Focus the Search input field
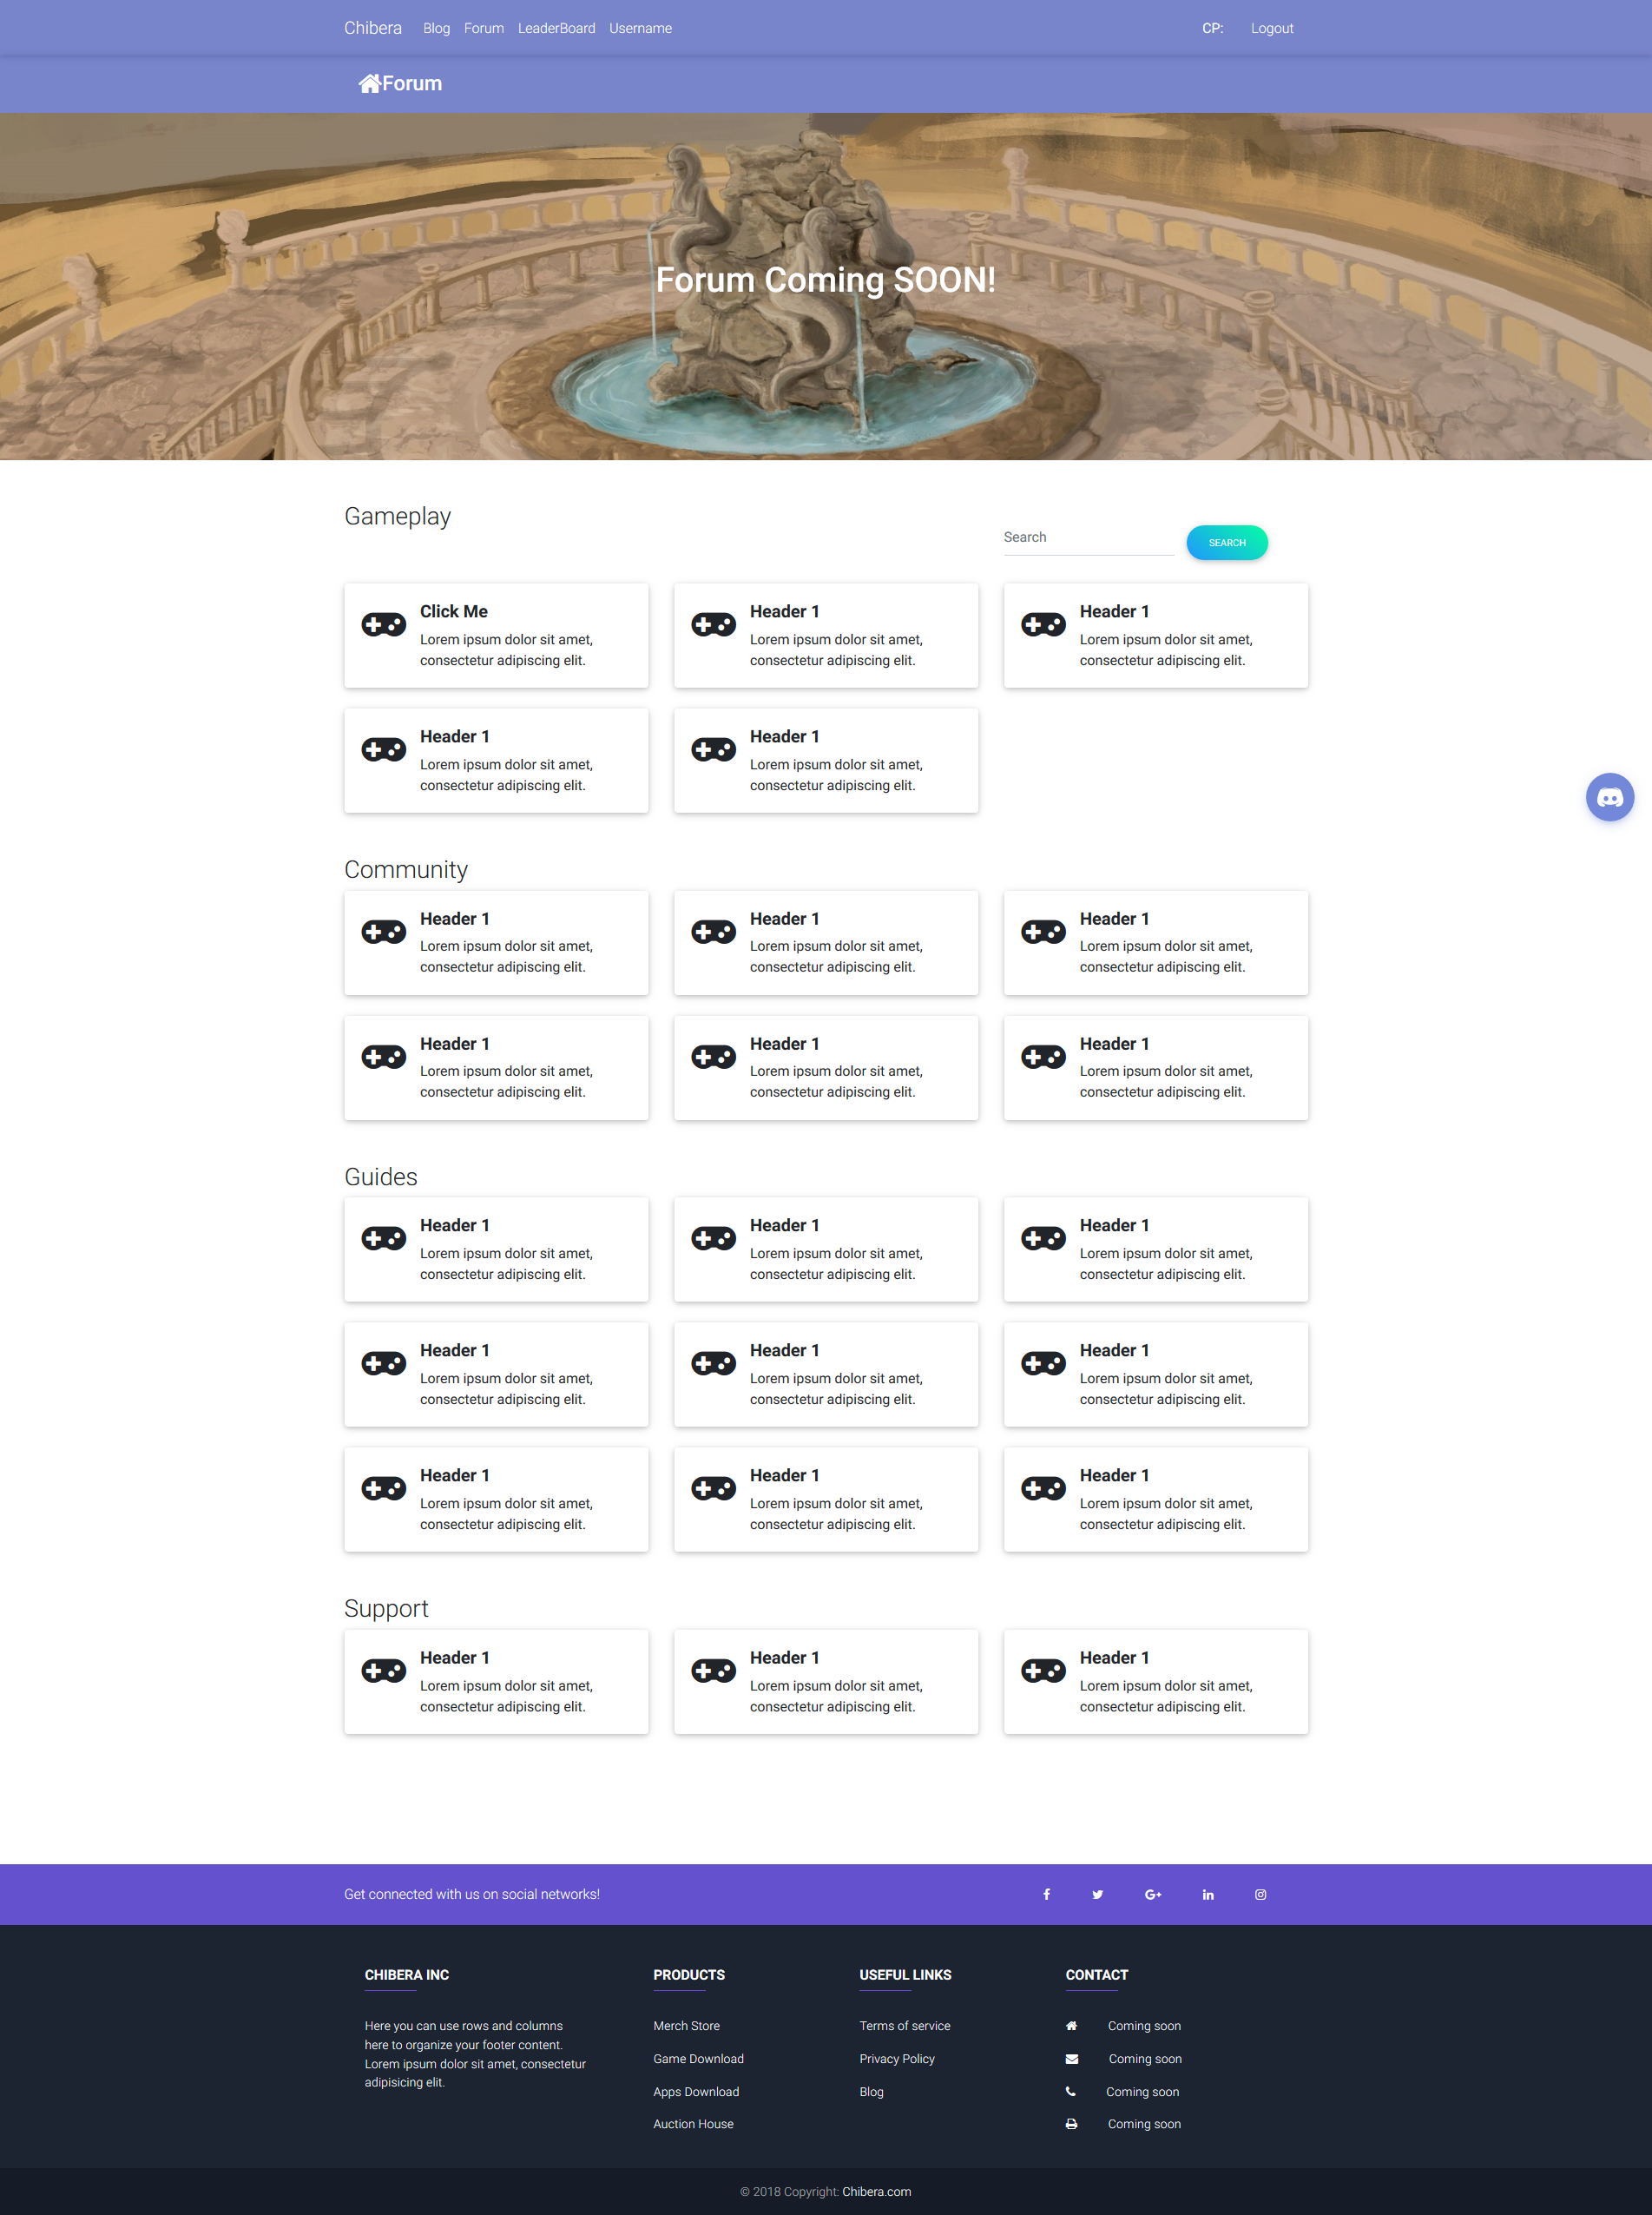This screenshot has width=1652, height=2215. pos(1088,538)
